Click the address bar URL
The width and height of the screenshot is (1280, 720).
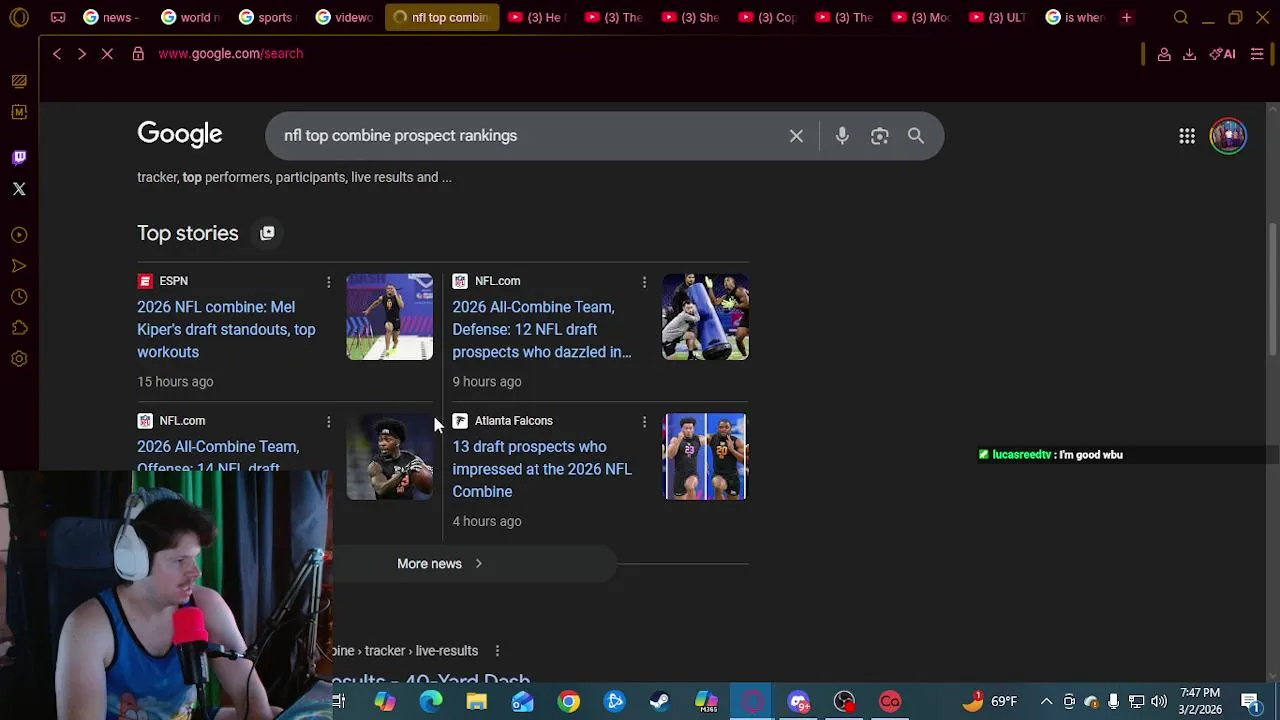[x=230, y=54]
